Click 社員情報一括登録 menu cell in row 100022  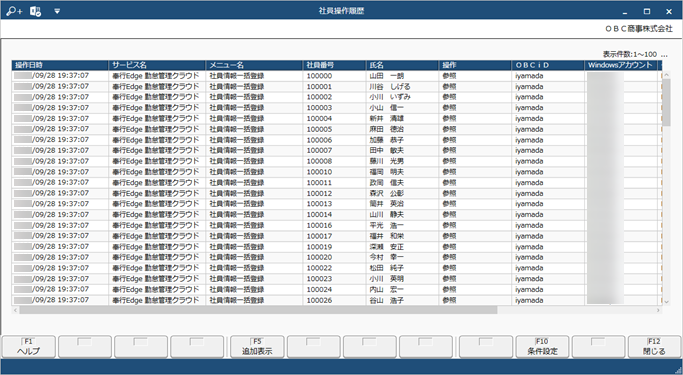[254, 268]
